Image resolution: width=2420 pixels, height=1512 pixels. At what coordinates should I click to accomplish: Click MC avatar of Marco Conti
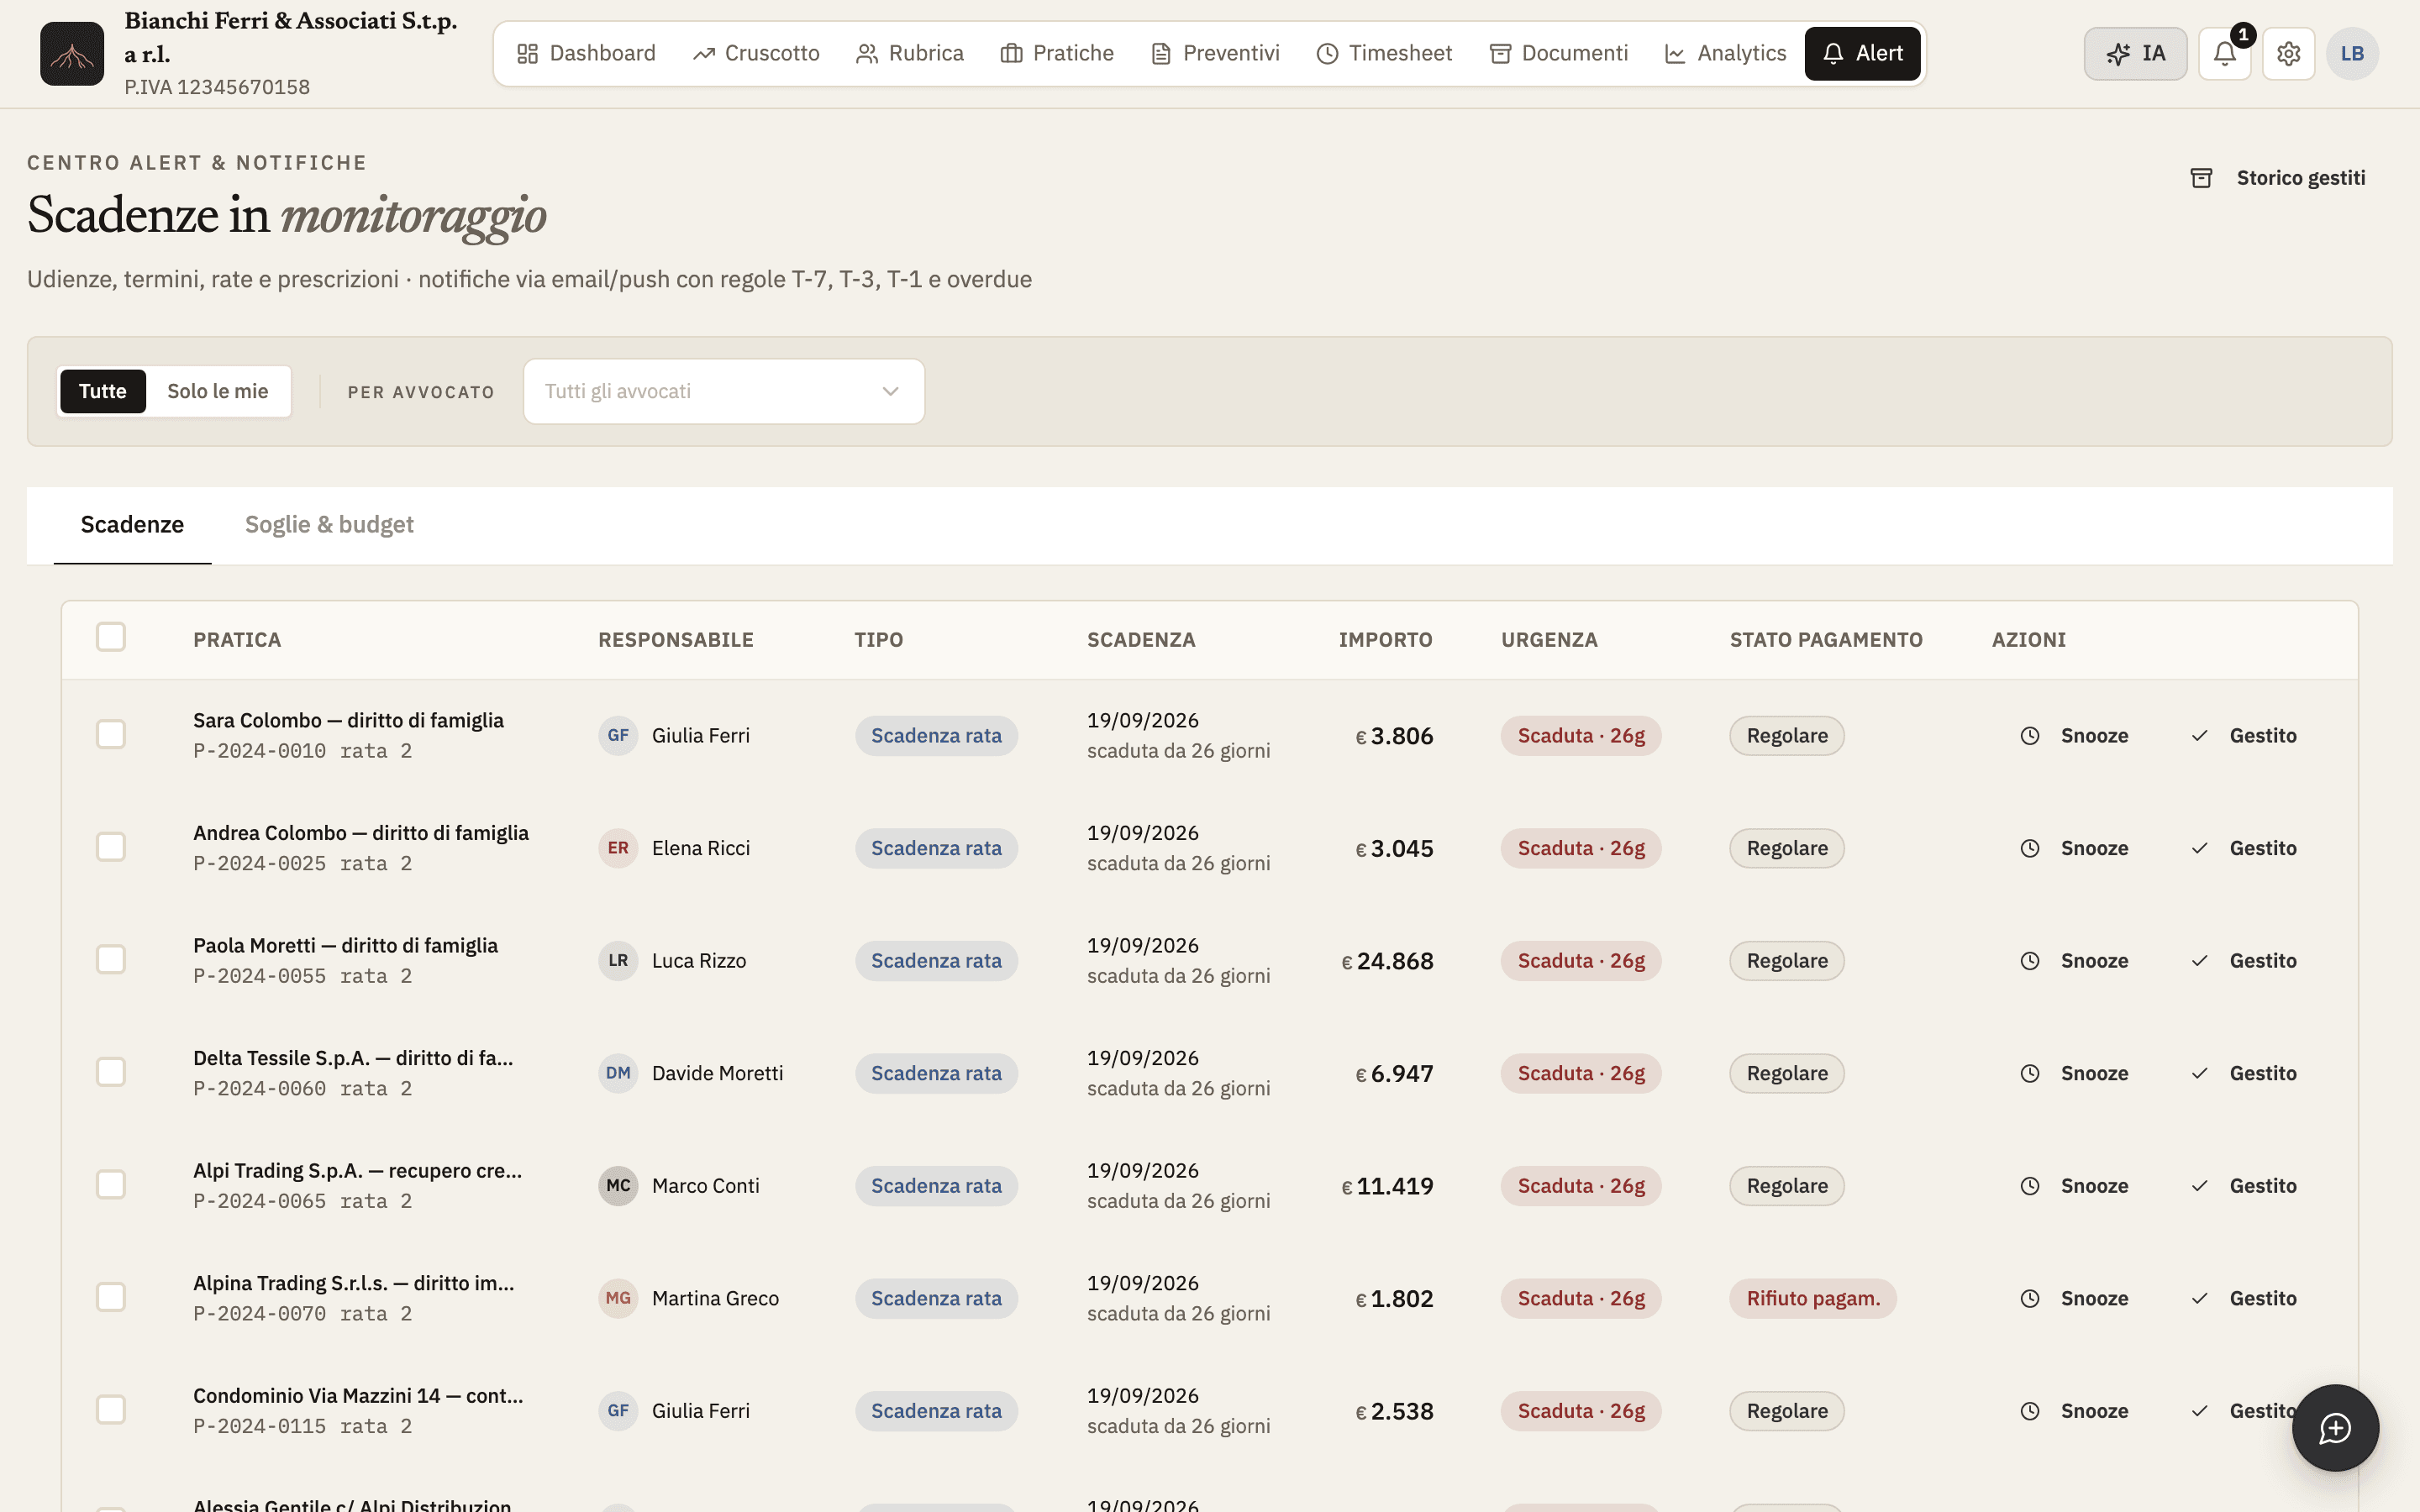618,1186
